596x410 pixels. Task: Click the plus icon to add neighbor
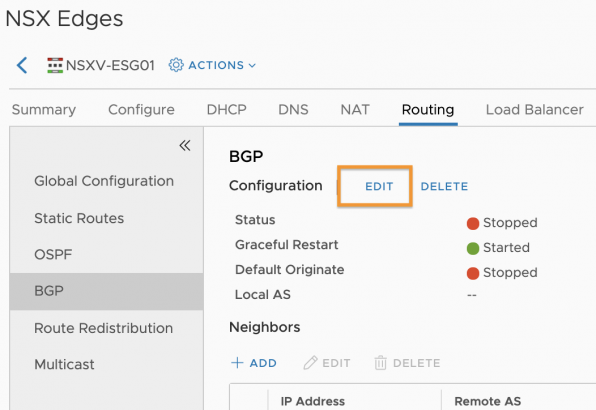pyautogui.click(x=237, y=363)
